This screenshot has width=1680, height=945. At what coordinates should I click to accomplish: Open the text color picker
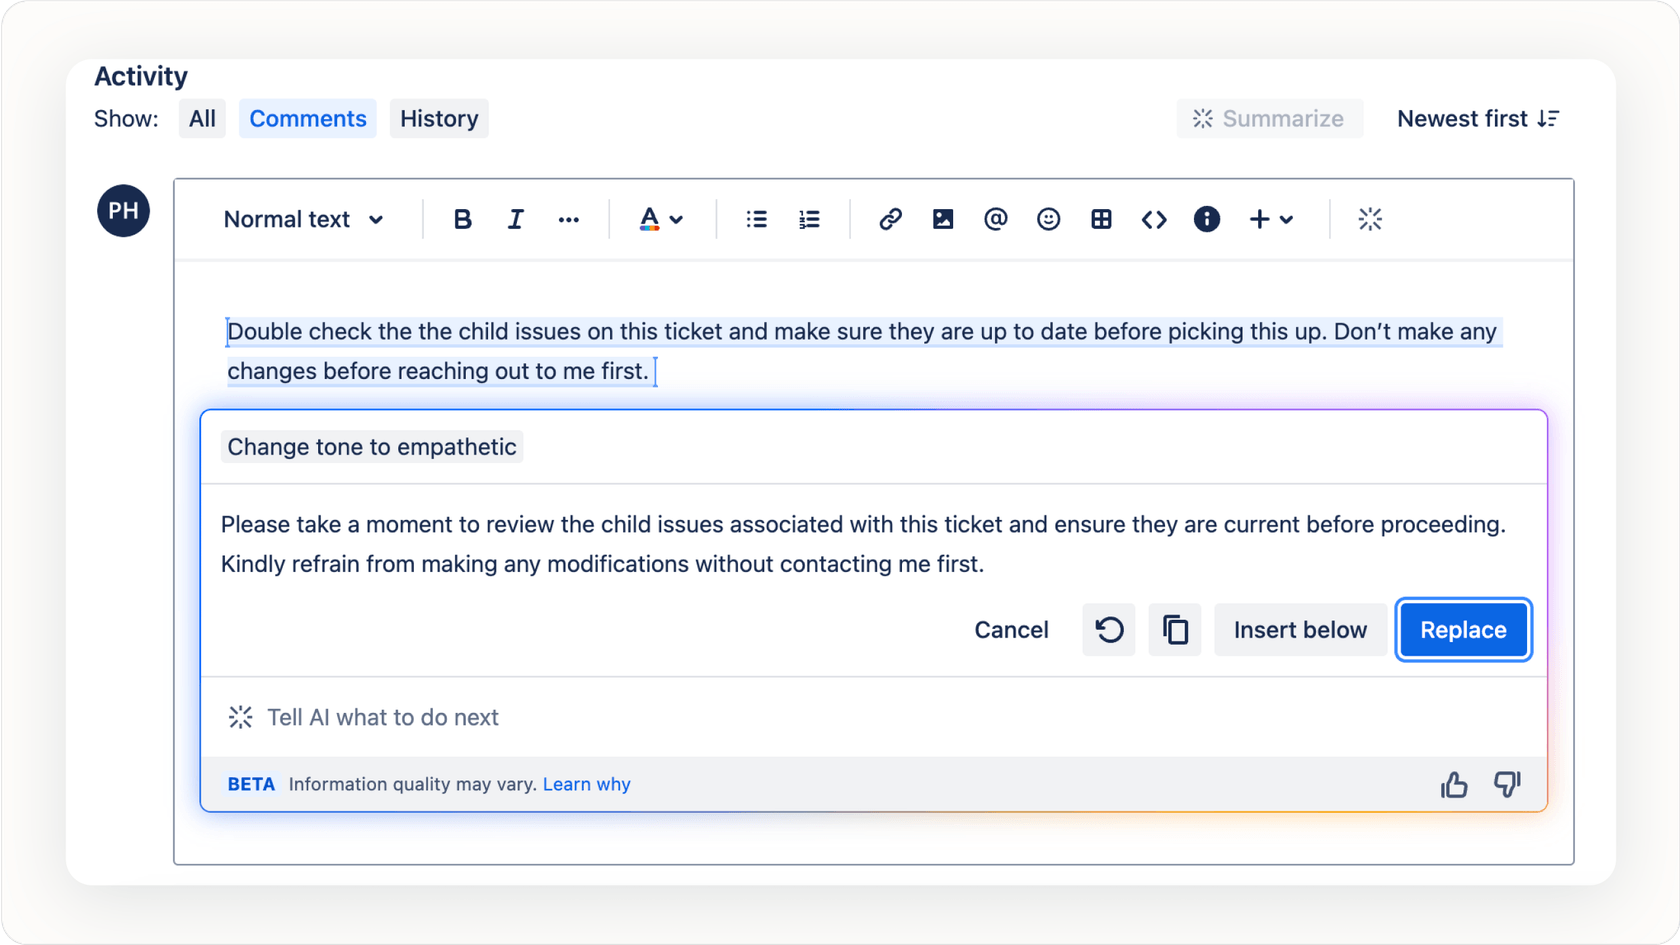coord(660,219)
